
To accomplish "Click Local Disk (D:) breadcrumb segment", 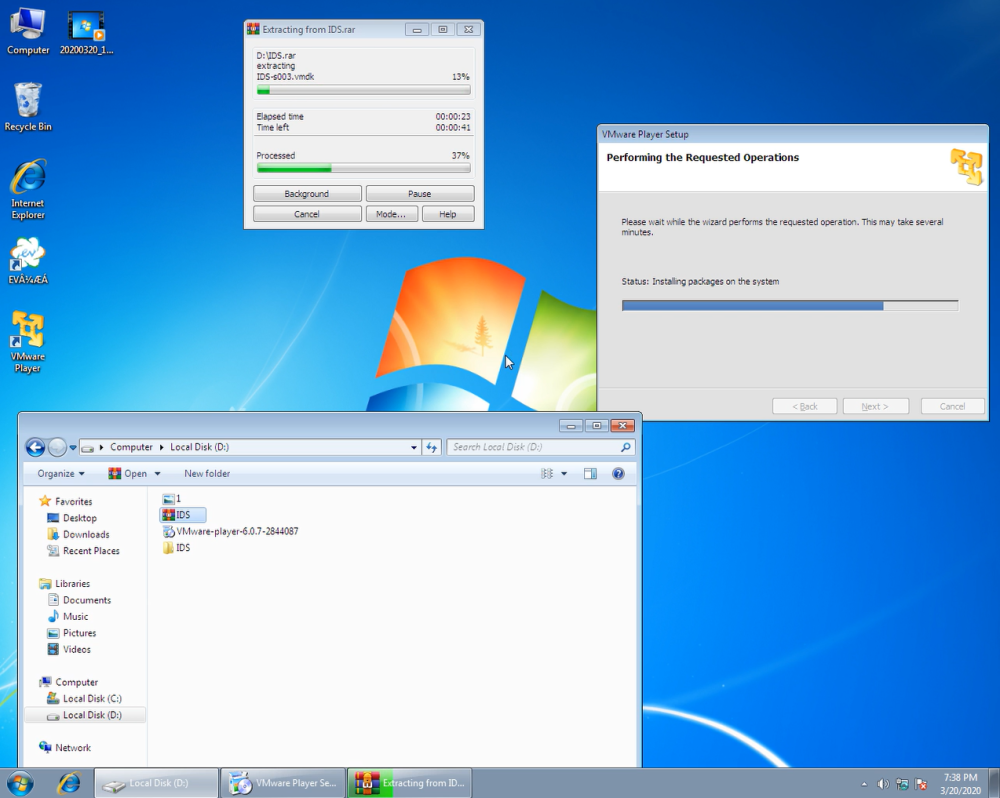I will click(x=199, y=447).
